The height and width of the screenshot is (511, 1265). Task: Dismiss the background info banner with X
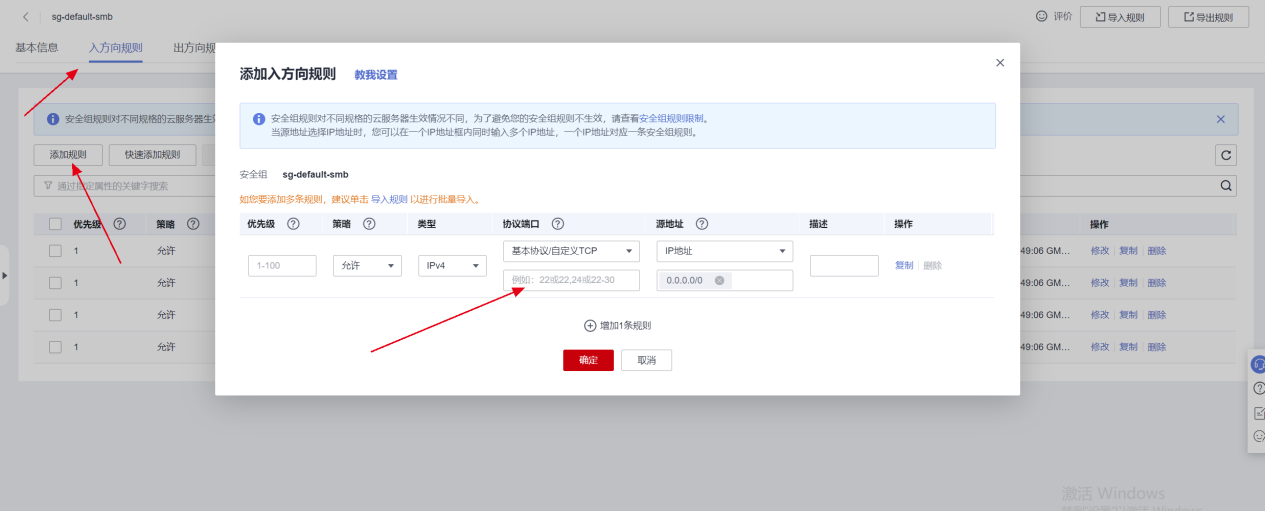[1220, 119]
